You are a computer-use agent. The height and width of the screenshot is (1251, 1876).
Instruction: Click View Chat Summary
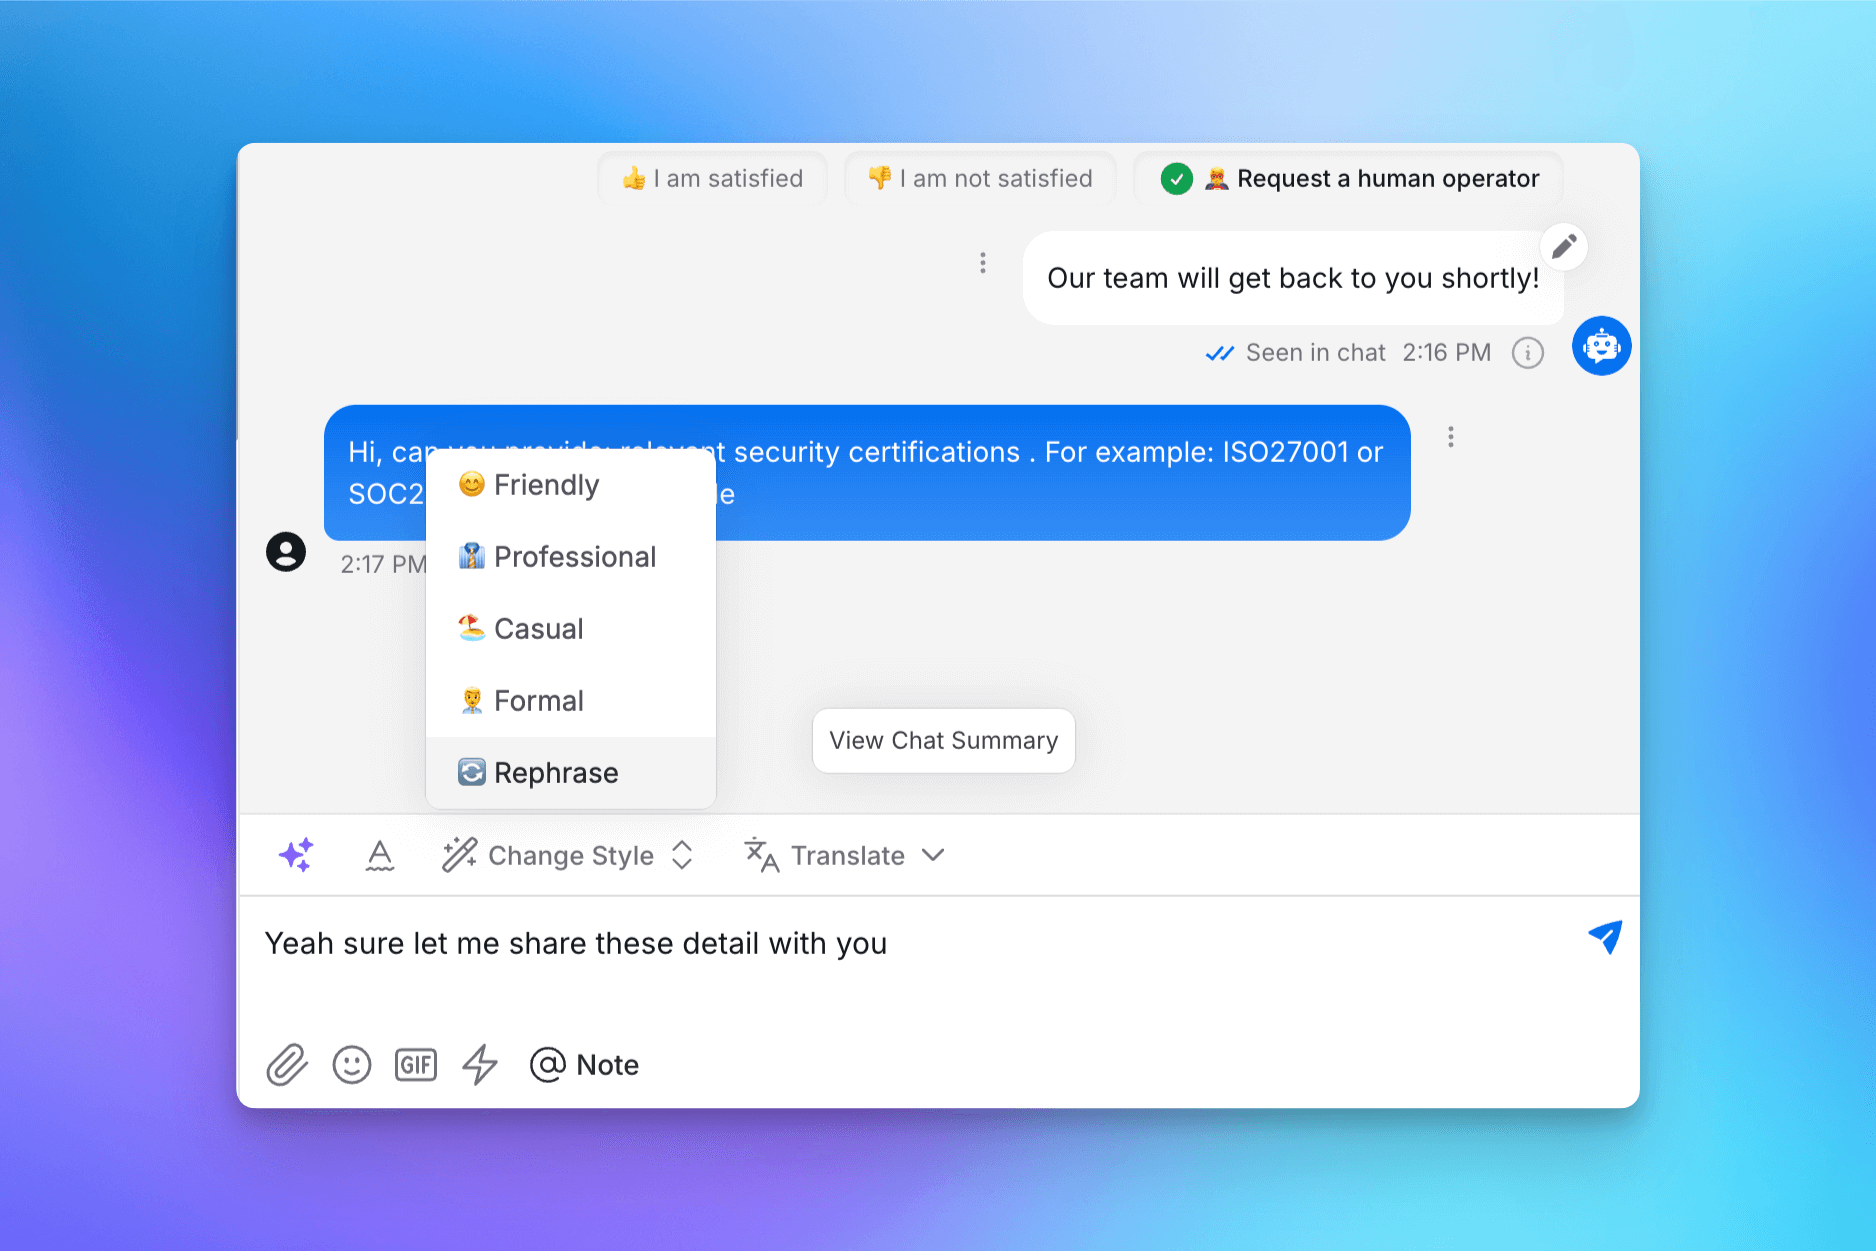pos(943,740)
